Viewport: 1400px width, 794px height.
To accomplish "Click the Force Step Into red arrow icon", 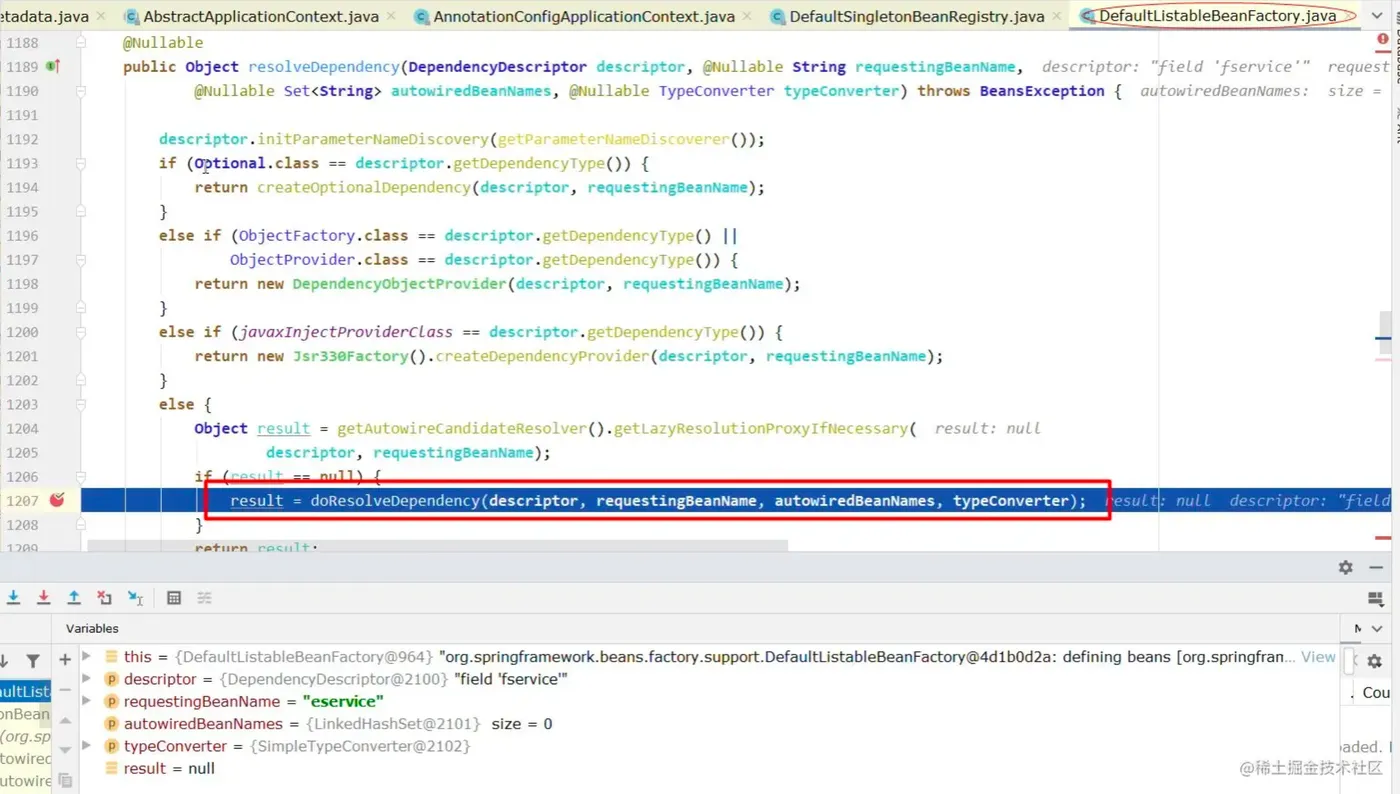I will tap(44, 597).
